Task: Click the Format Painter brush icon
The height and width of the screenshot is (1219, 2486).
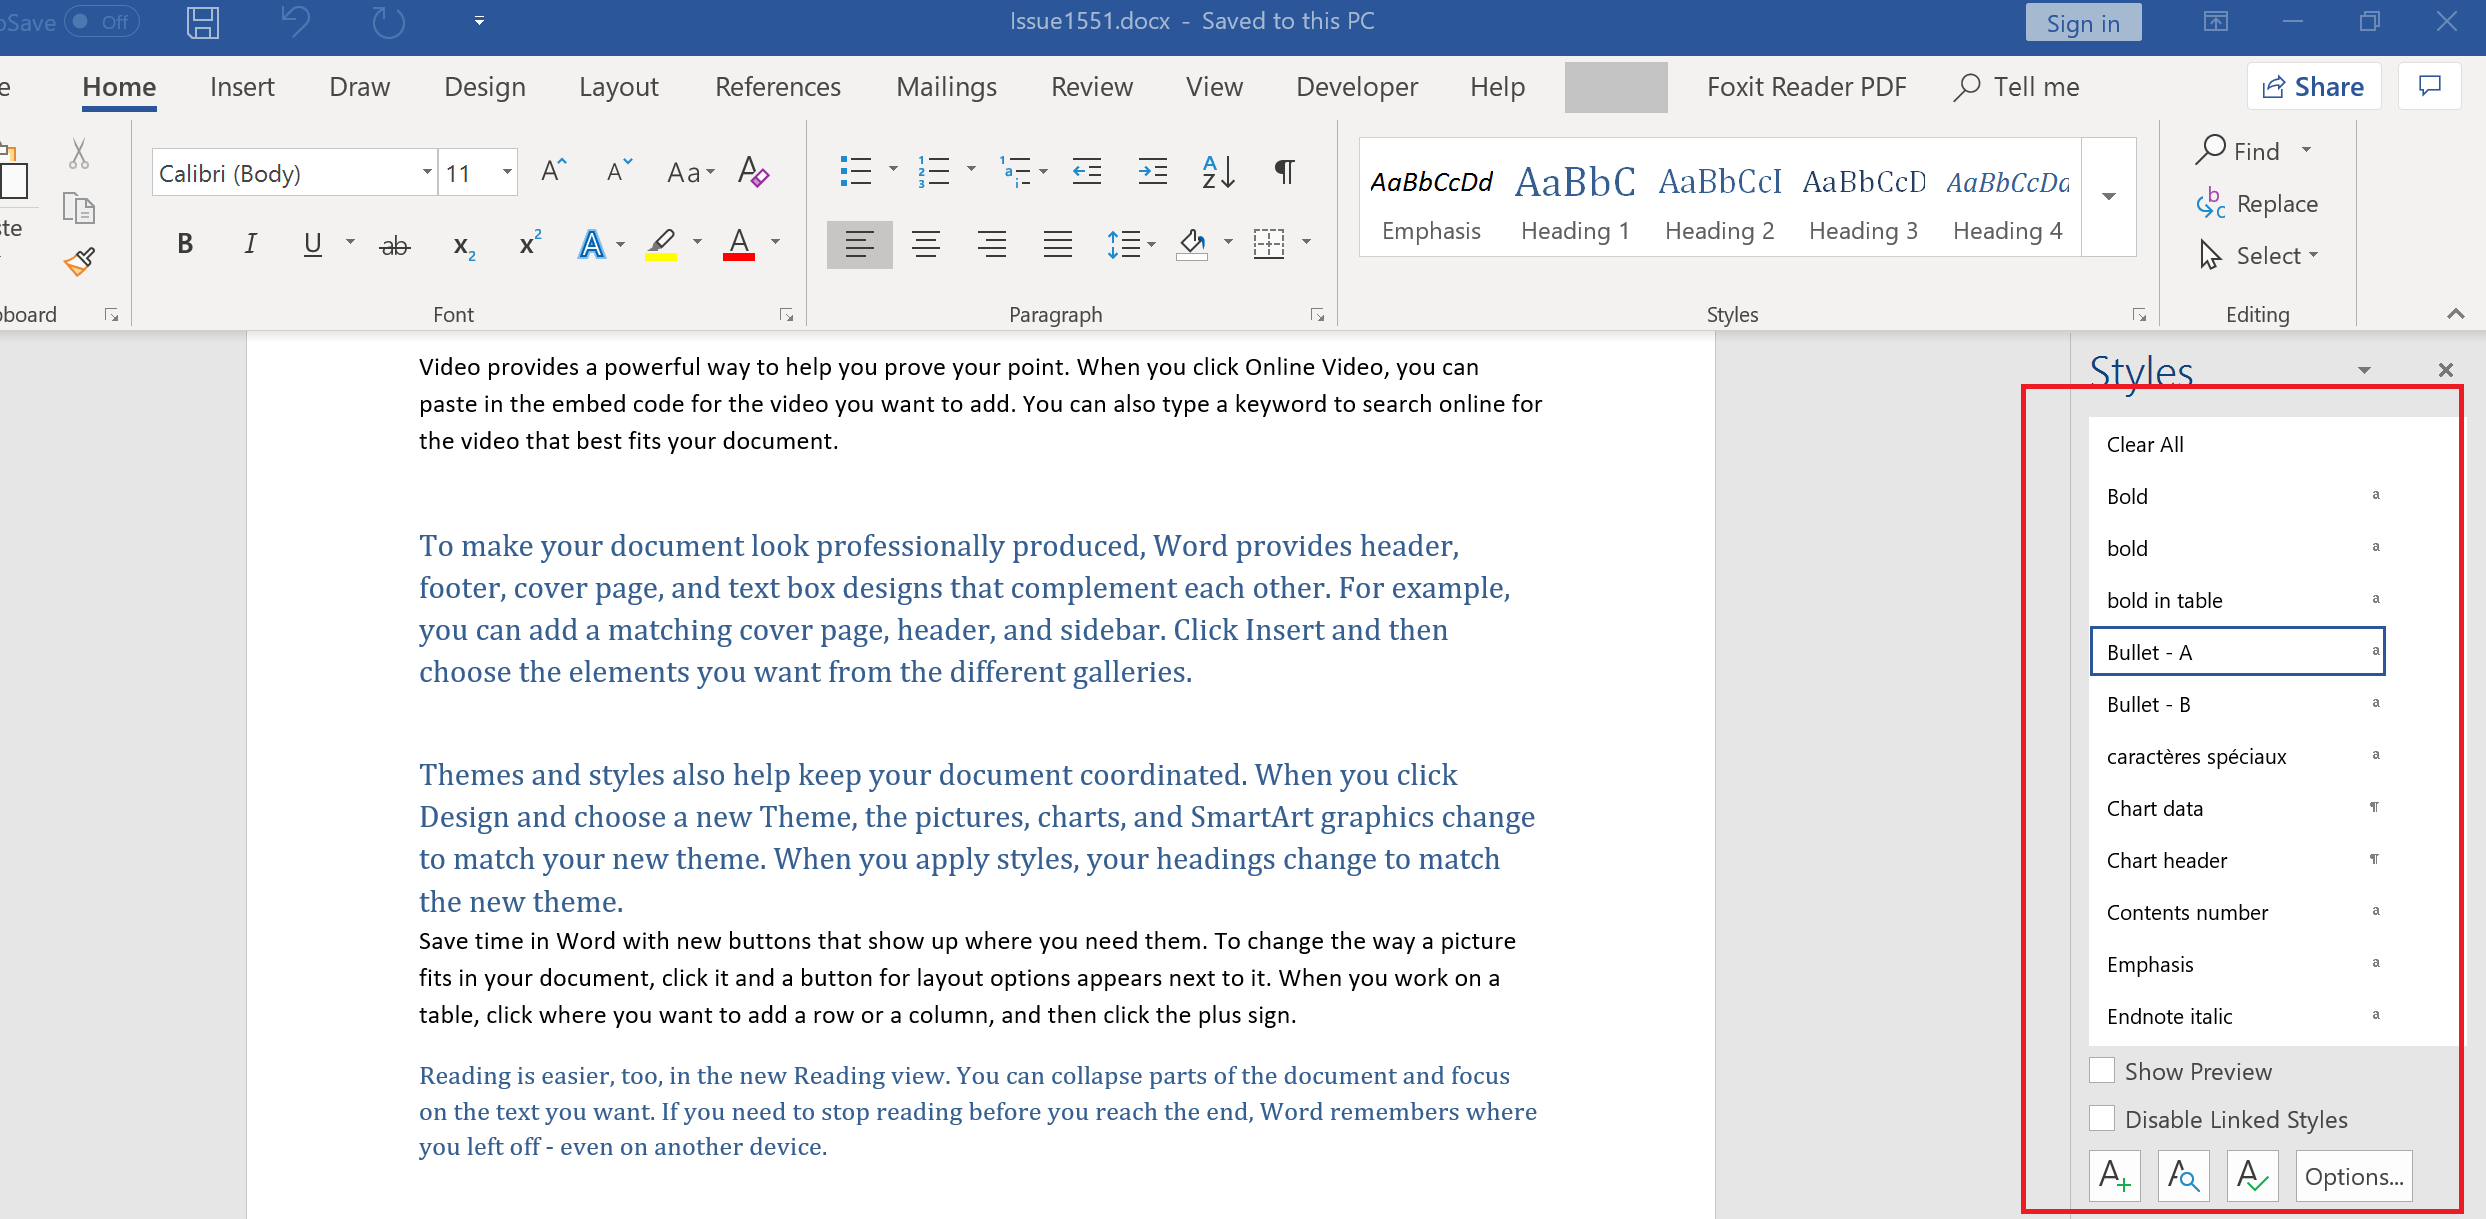Action: 80,262
